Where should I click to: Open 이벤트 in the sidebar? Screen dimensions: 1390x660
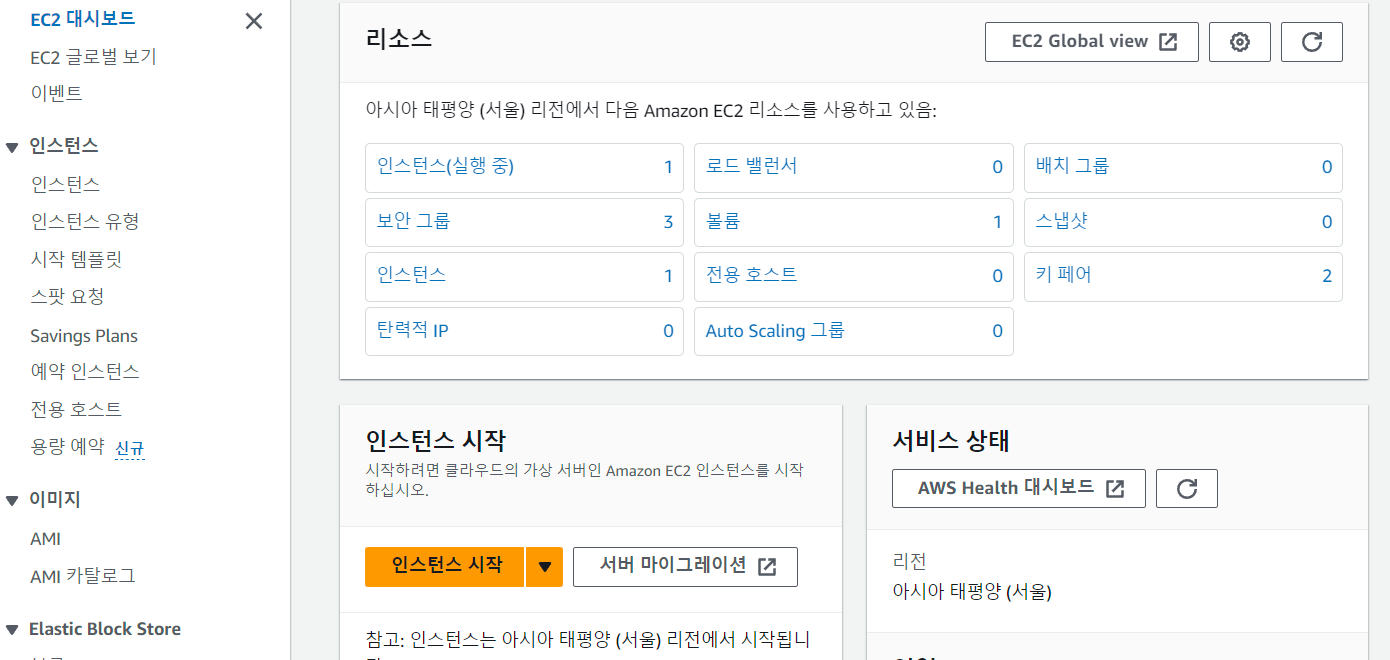pos(56,94)
